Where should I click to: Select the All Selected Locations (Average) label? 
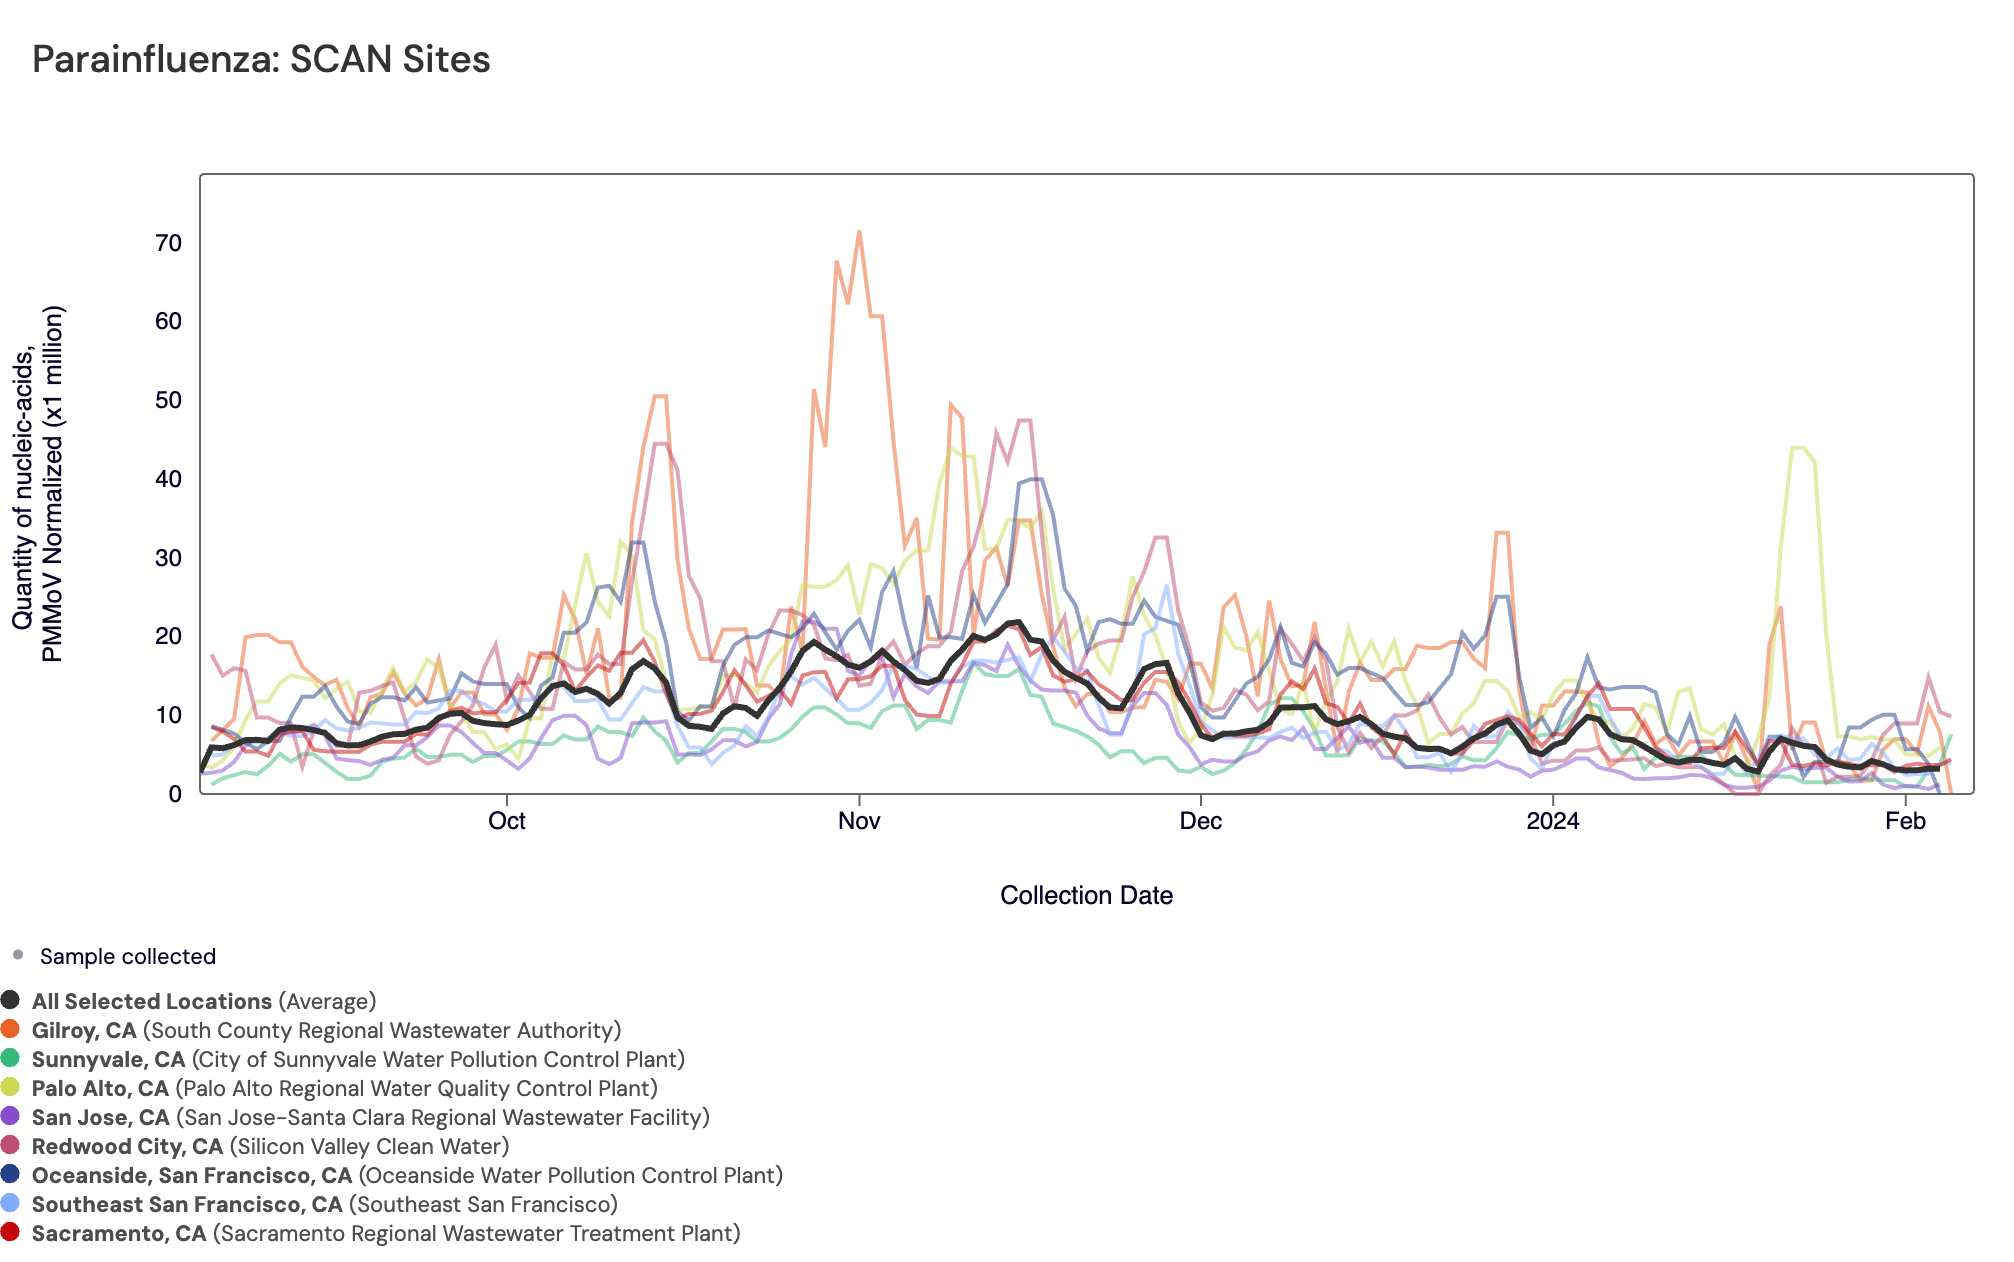204,1001
